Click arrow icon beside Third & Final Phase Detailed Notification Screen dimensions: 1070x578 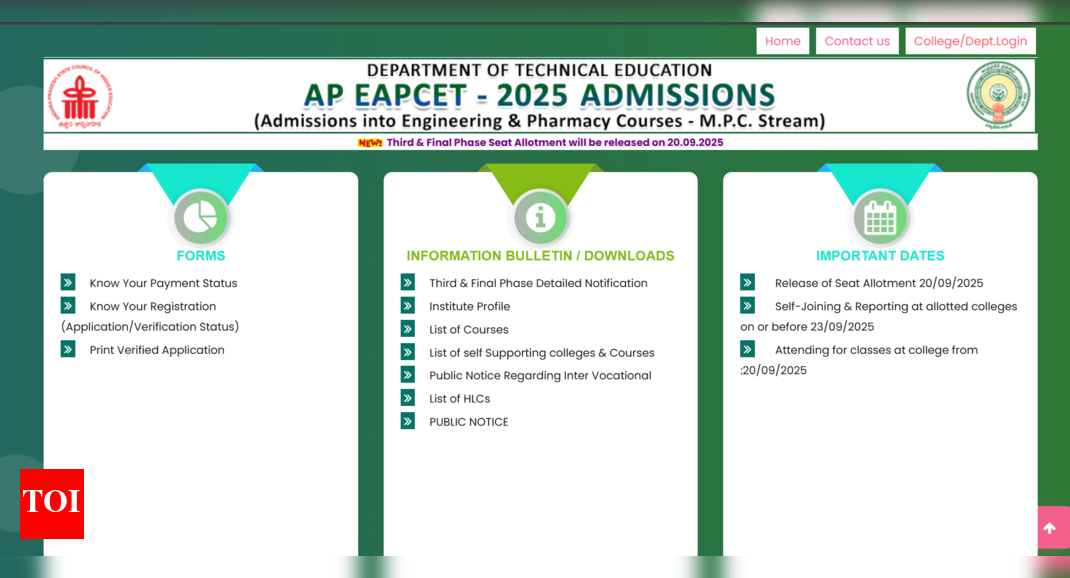407,282
